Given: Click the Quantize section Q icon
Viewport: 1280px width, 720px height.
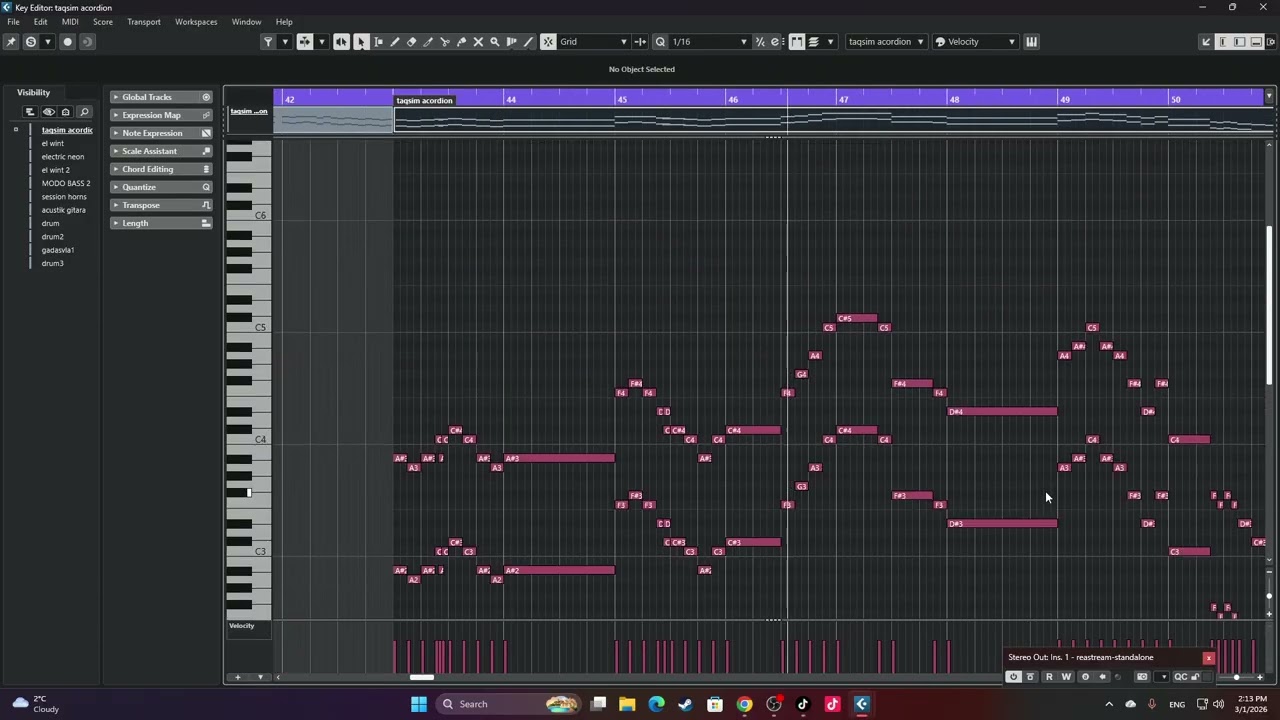Looking at the screenshot, I should tap(206, 187).
